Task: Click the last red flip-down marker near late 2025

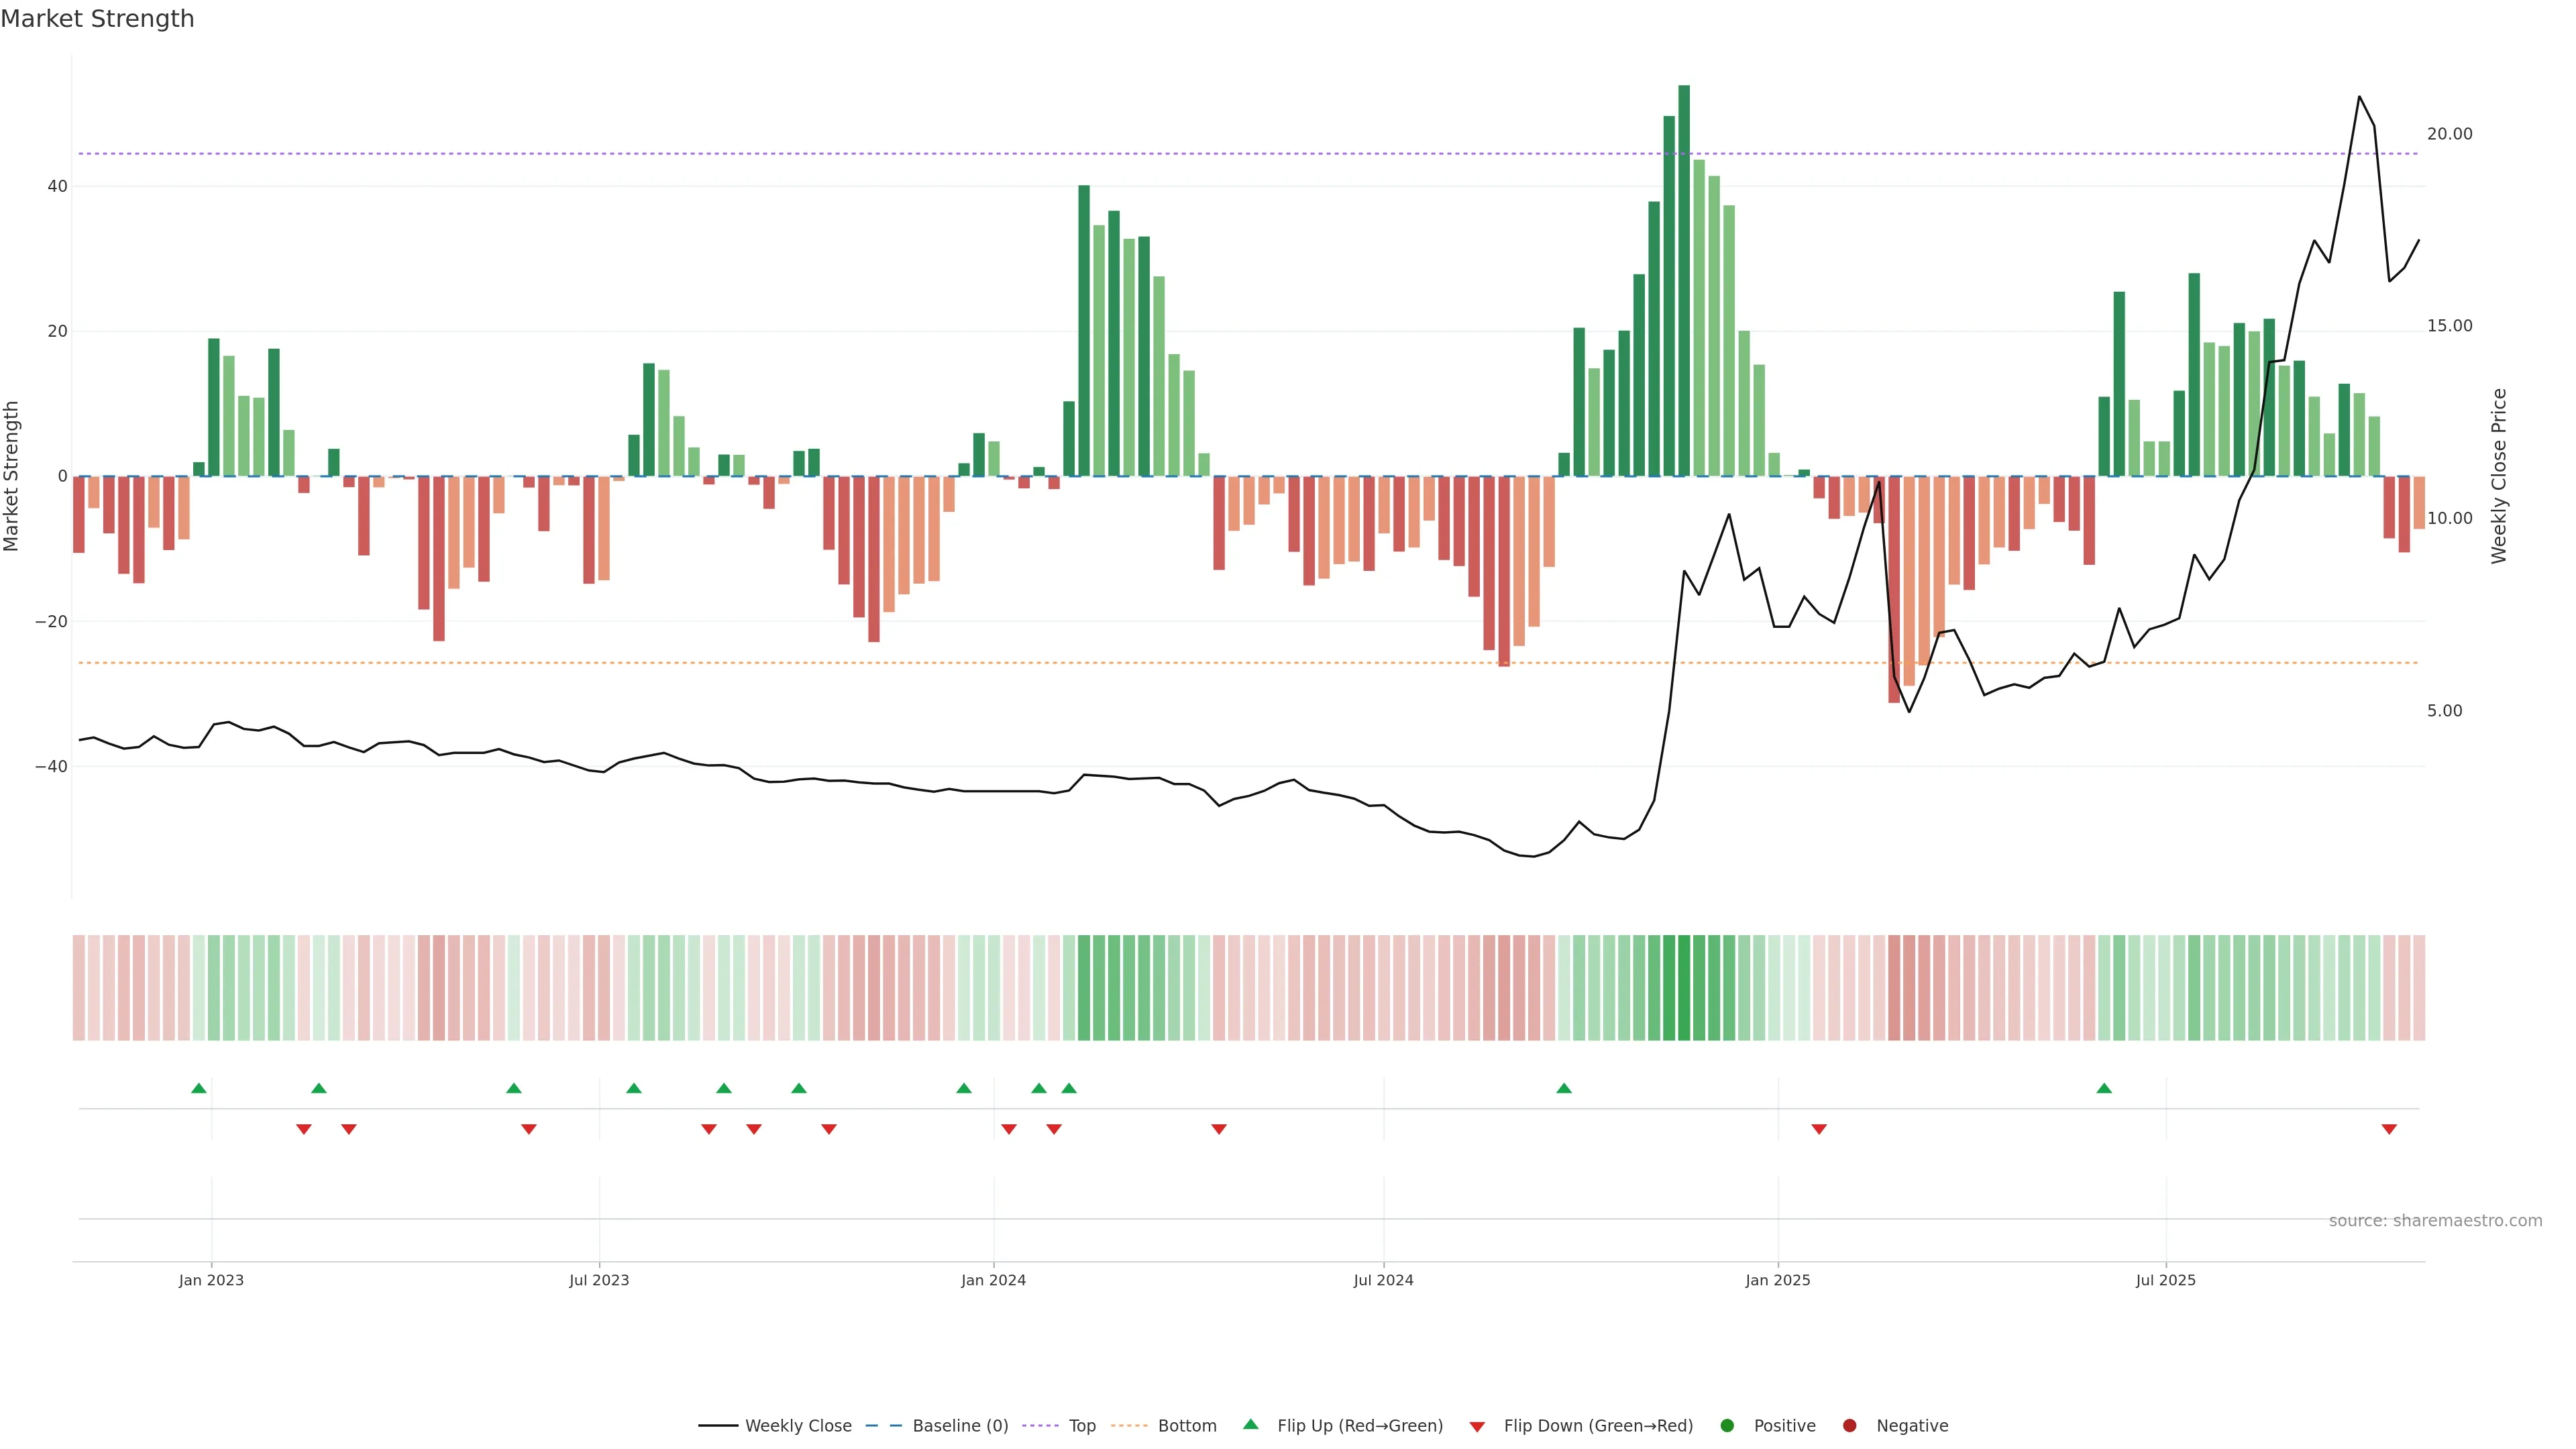Action: pyautogui.click(x=2389, y=1129)
